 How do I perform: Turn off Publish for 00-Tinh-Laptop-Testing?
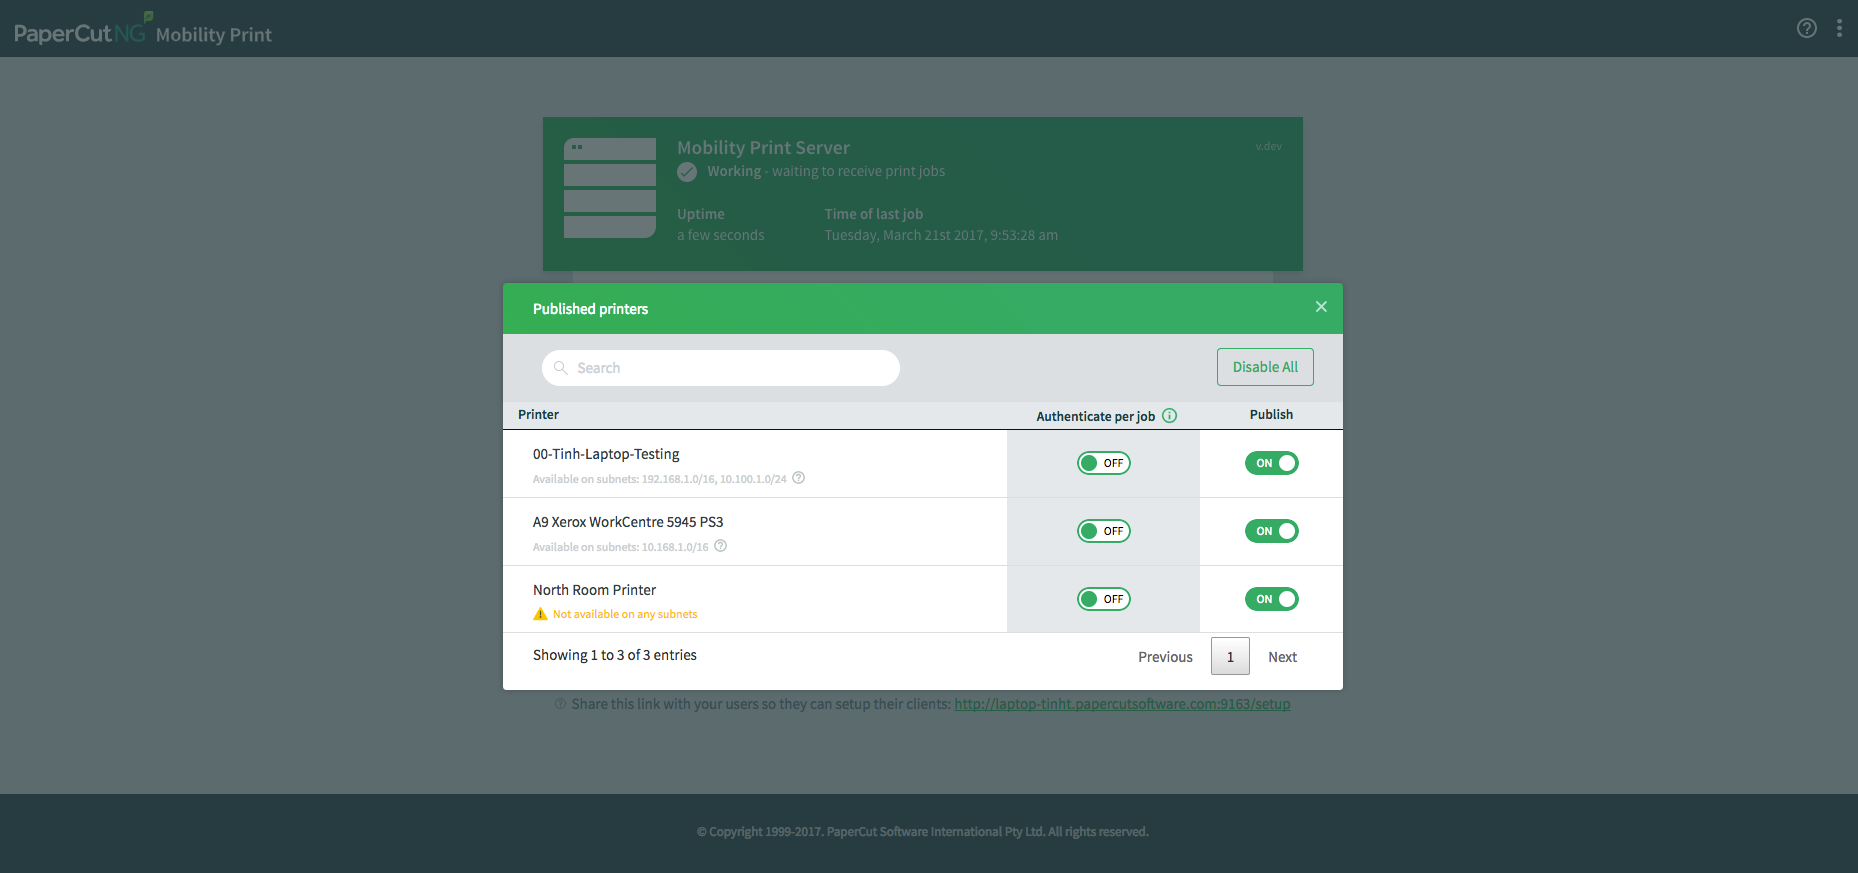point(1272,463)
